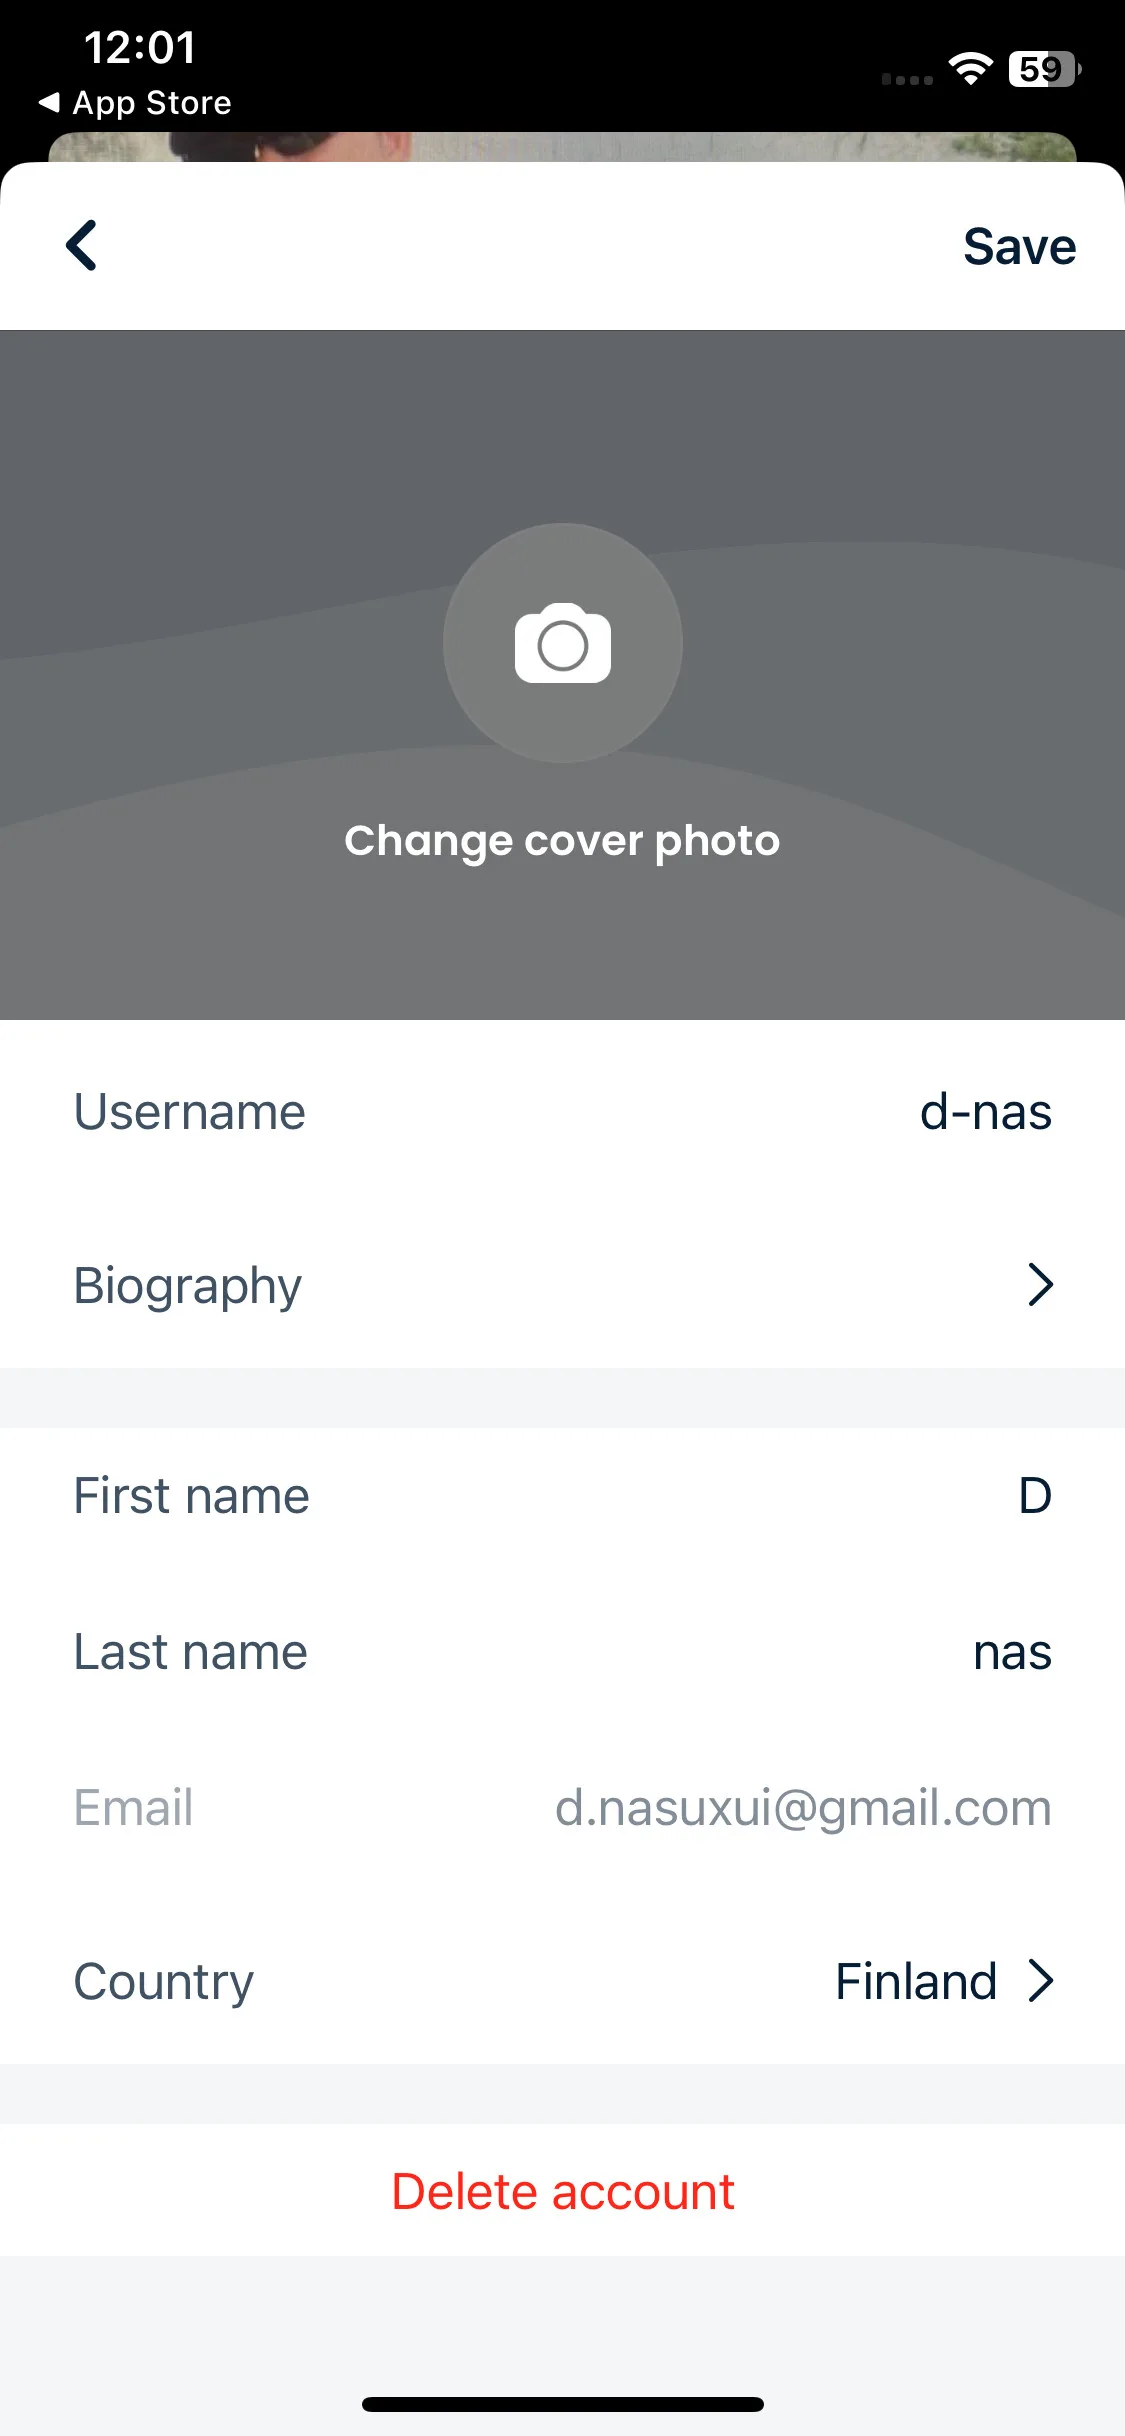Tap the back arrow icon
The image size is (1125, 2436).
81,245
